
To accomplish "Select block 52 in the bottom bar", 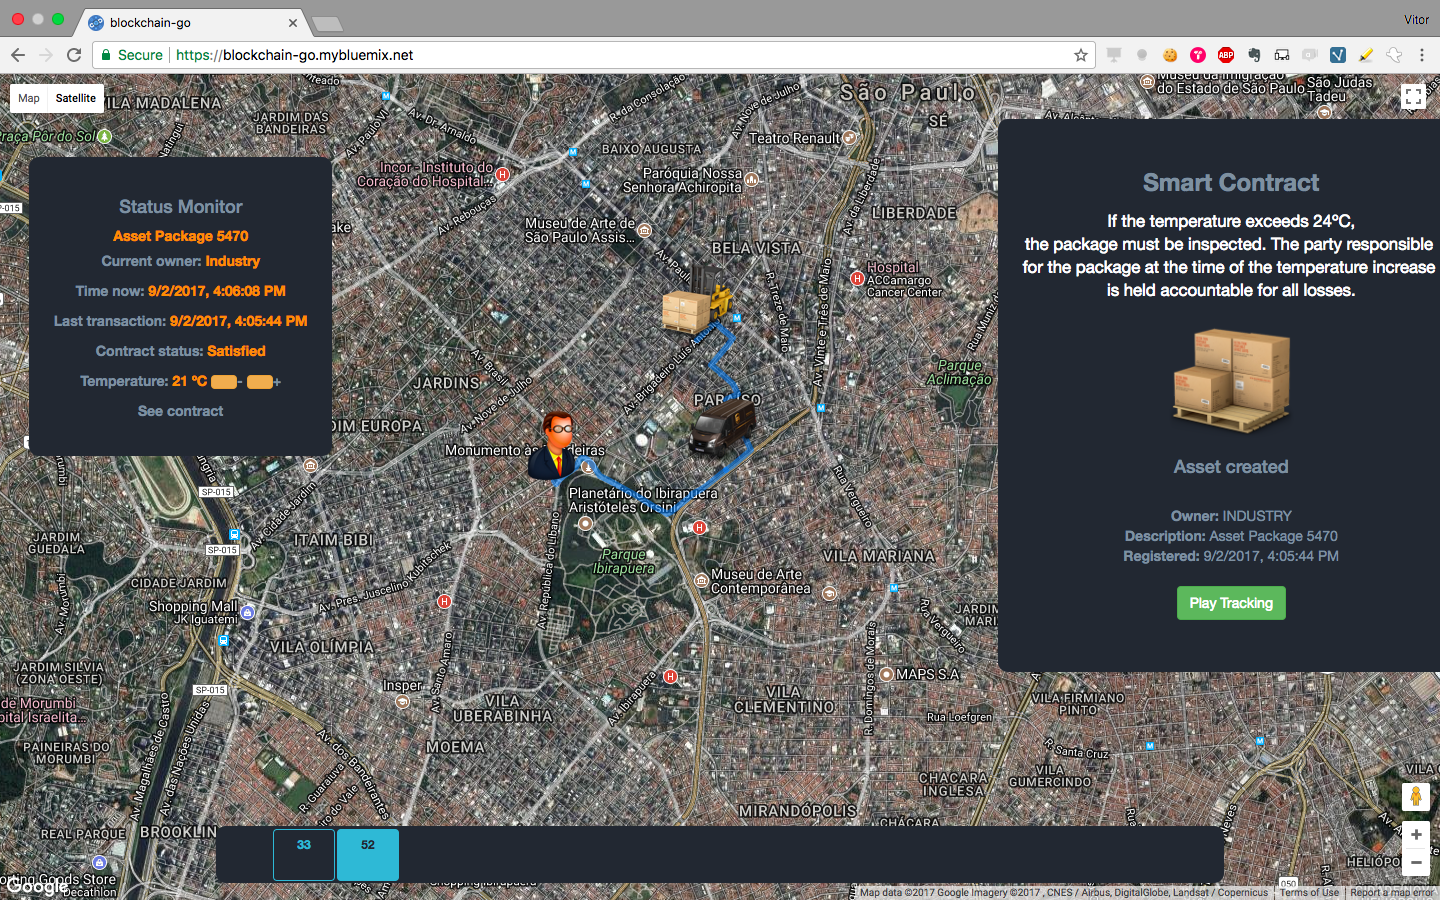I will [x=368, y=855].
